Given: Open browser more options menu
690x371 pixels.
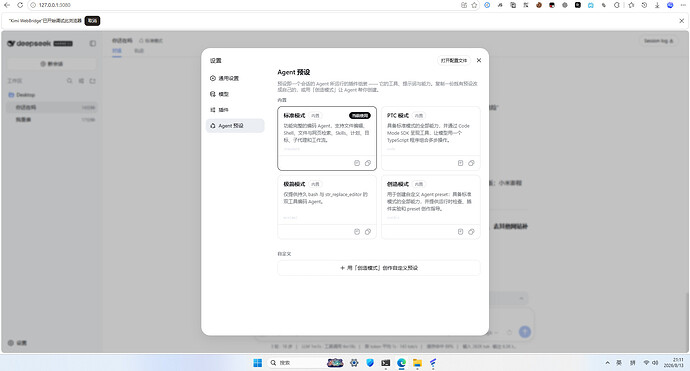Looking at the screenshot, I should click(683, 5).
